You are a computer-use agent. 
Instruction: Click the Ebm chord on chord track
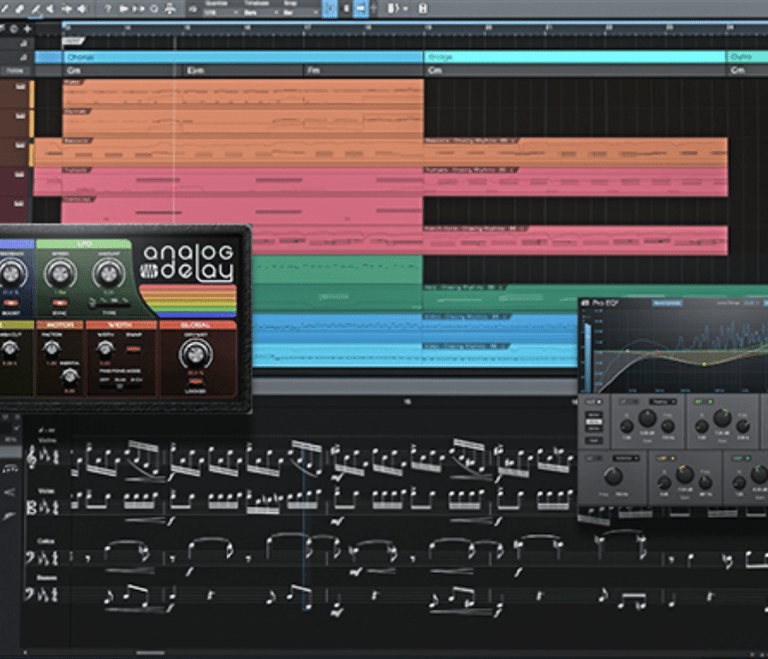(x=194, y=71)
